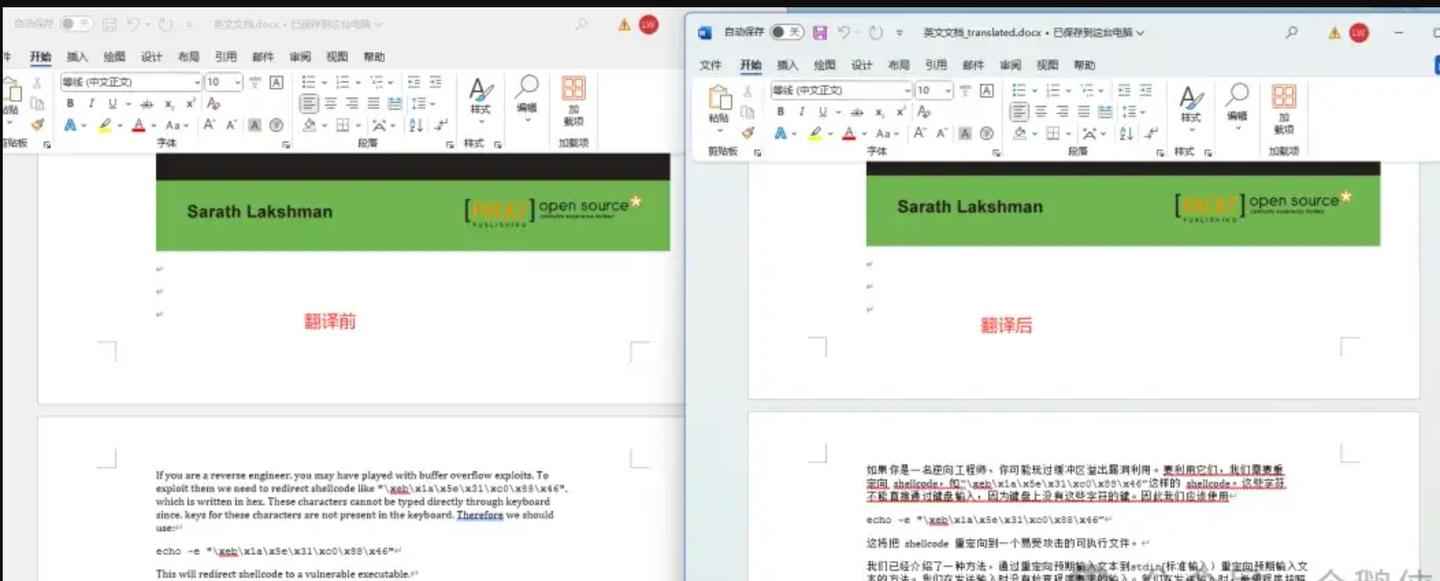Image resolution: width=1440 pixels, height=581 pixels.
Task: Select Format Painter brush in right window
Action: point(747,133)
